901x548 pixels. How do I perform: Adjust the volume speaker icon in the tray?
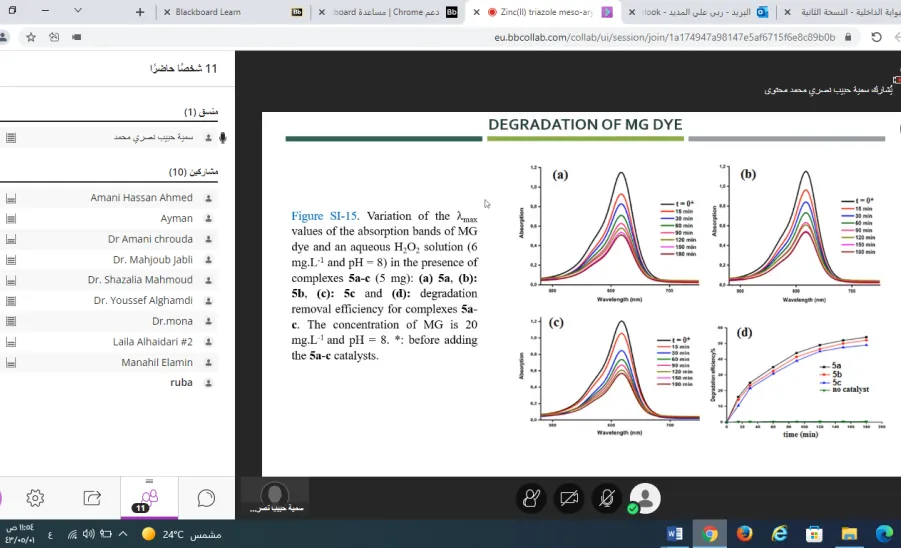pos(88,534)
